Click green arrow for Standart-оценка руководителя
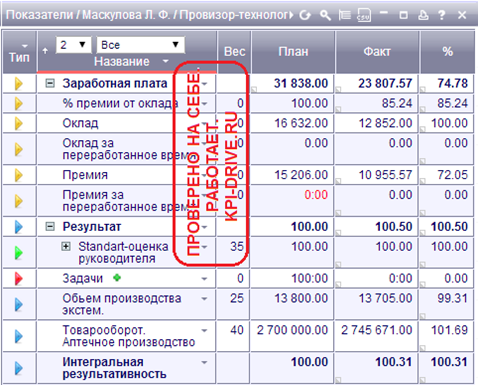 (19, 253)
